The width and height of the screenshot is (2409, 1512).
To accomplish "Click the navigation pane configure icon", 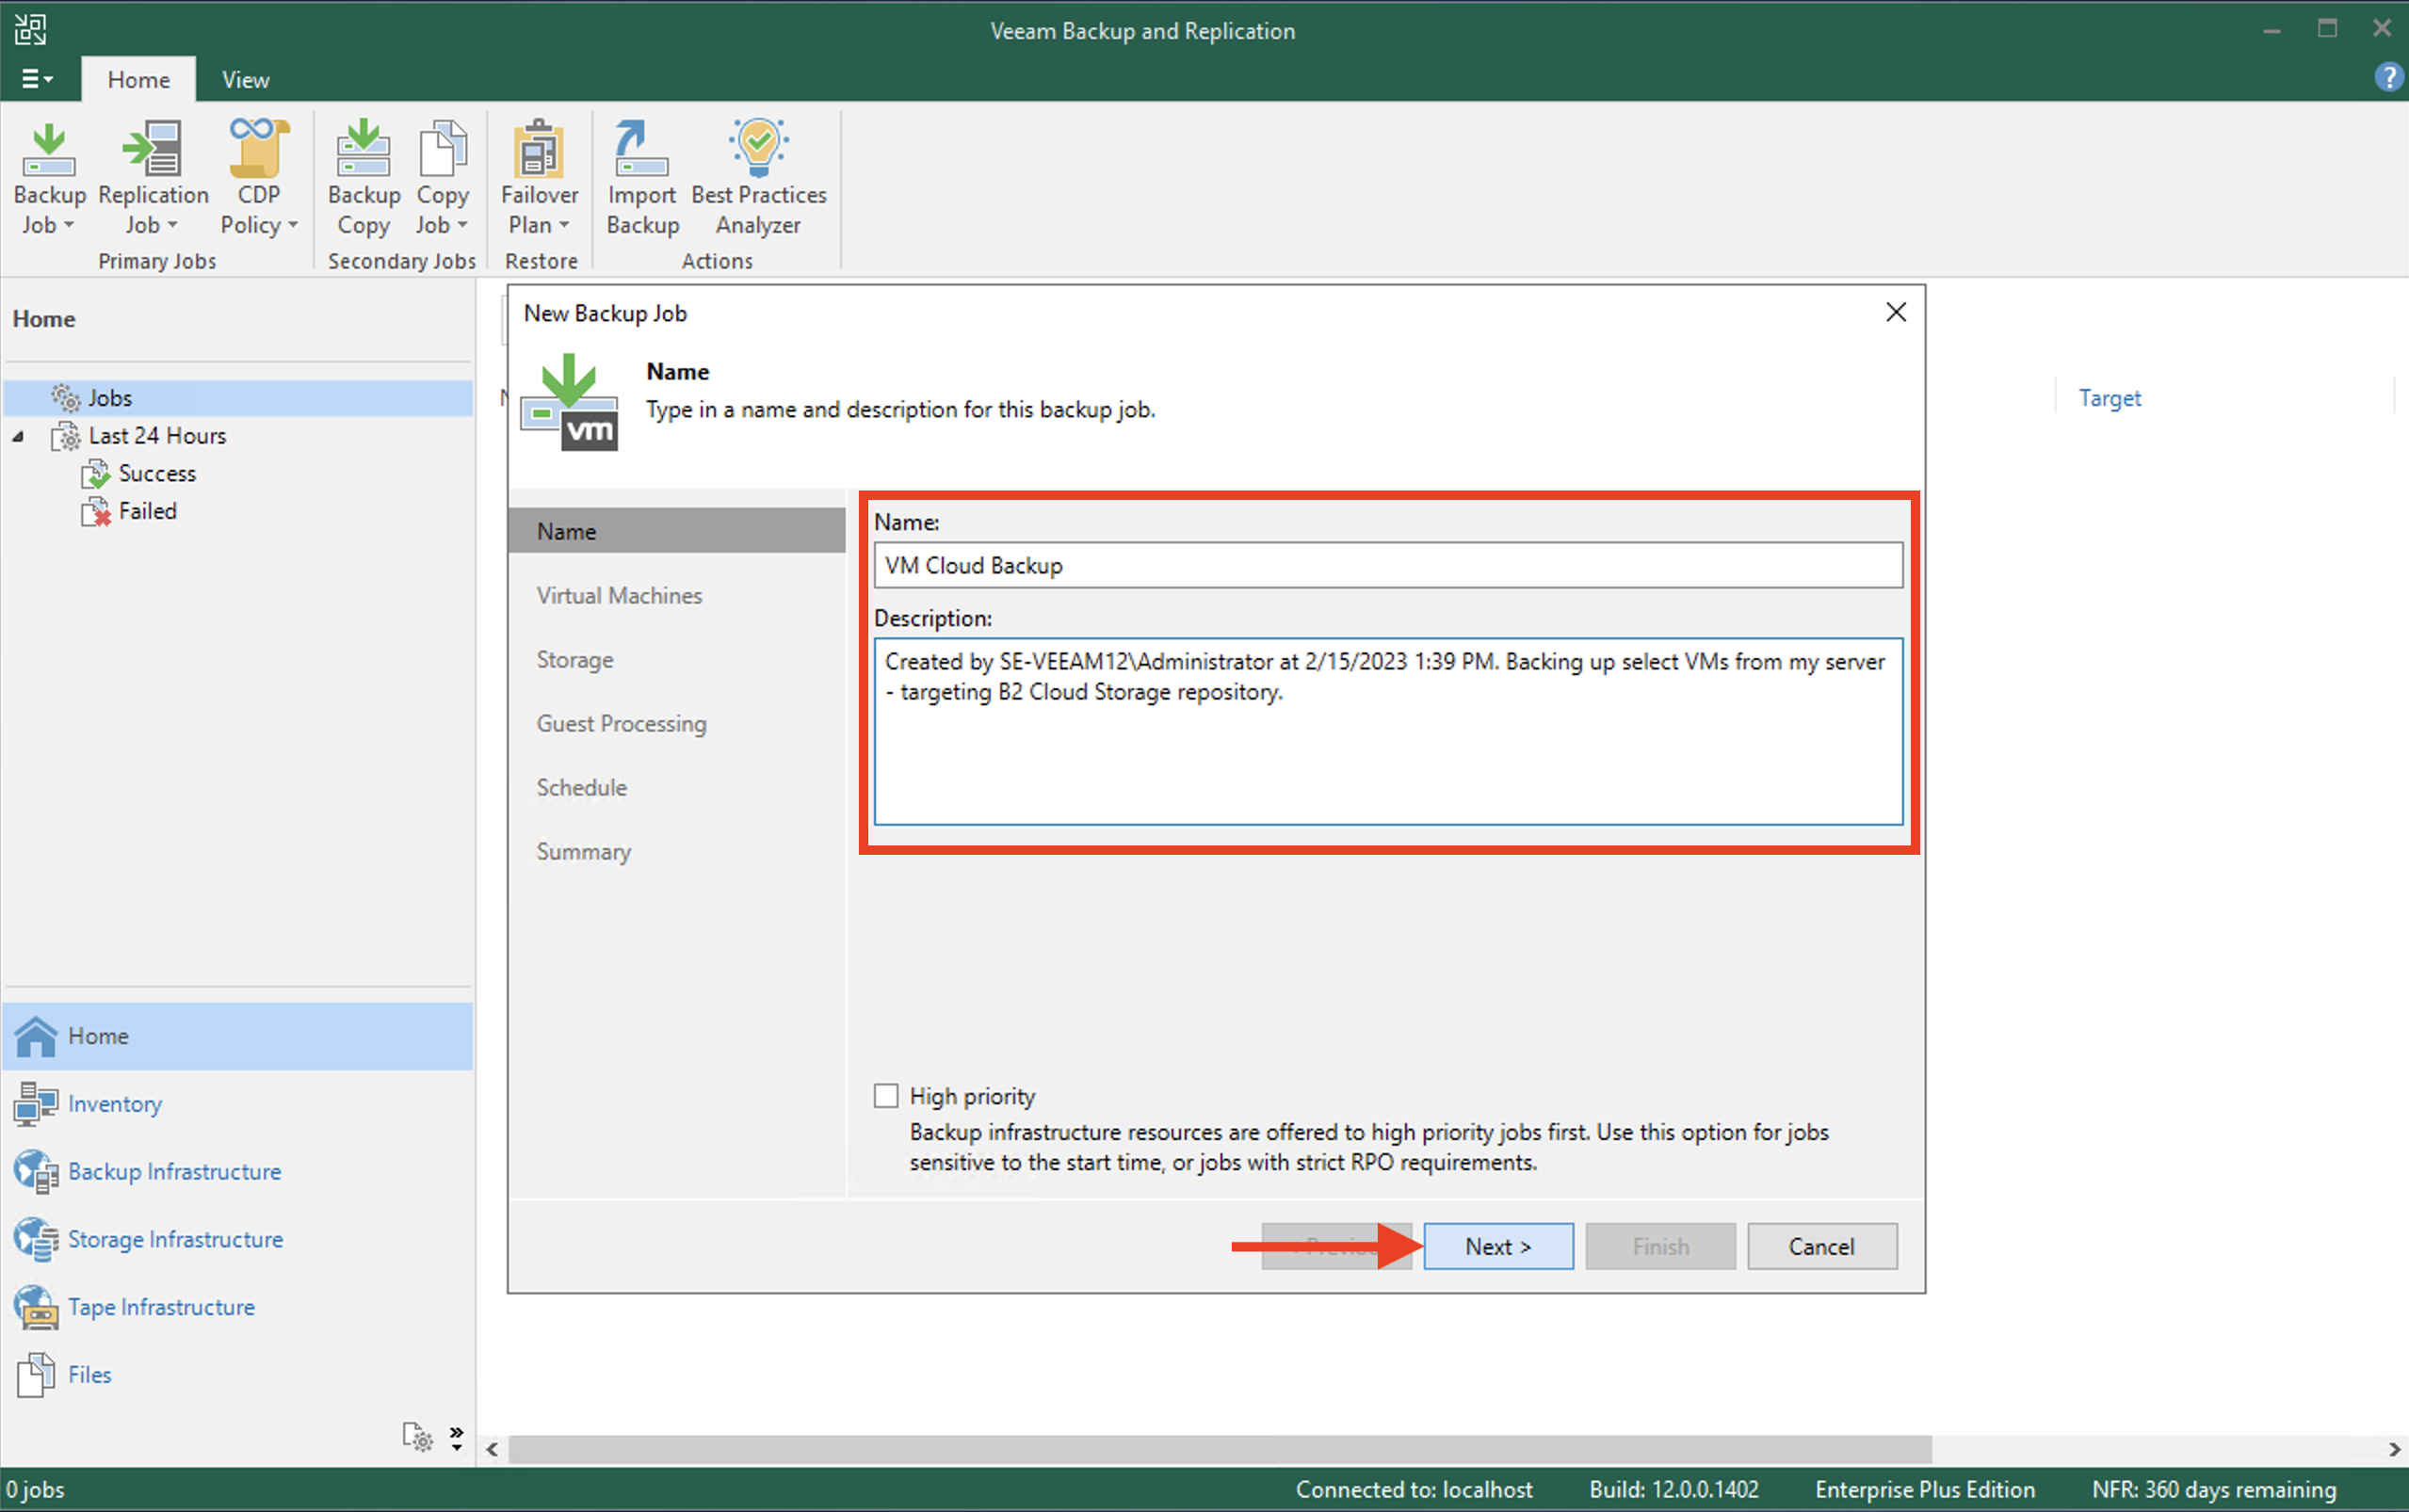I will pos(418,1438).
